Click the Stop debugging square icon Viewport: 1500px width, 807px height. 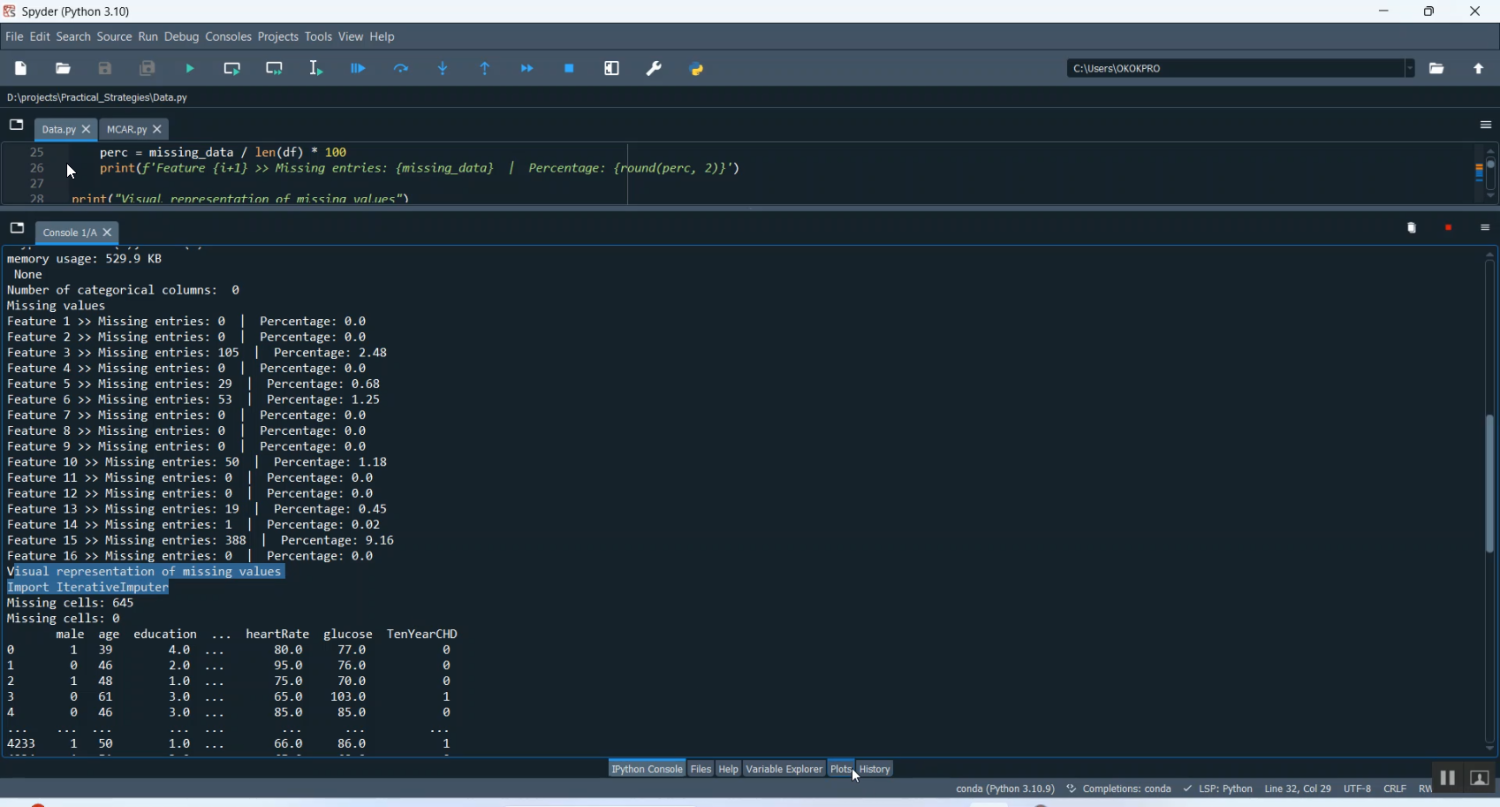569,69
